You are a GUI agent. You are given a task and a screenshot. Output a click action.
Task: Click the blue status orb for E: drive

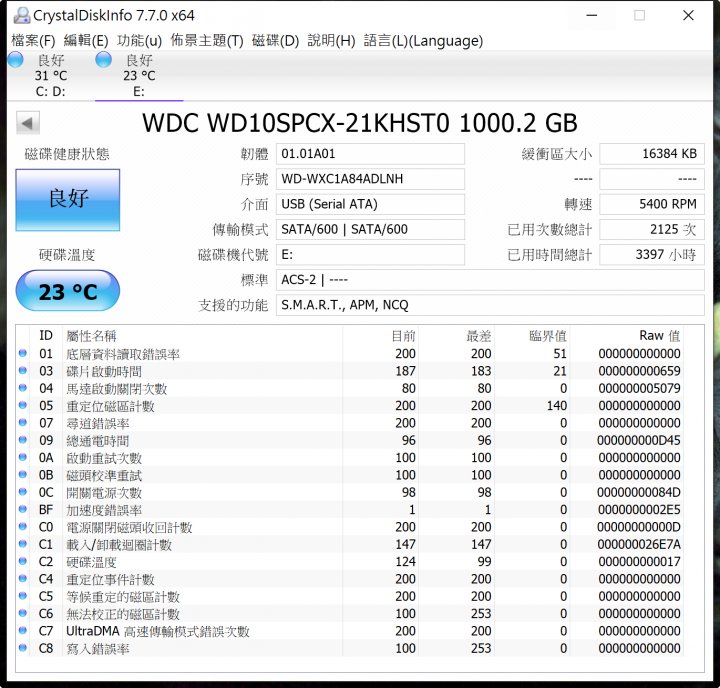103,60
